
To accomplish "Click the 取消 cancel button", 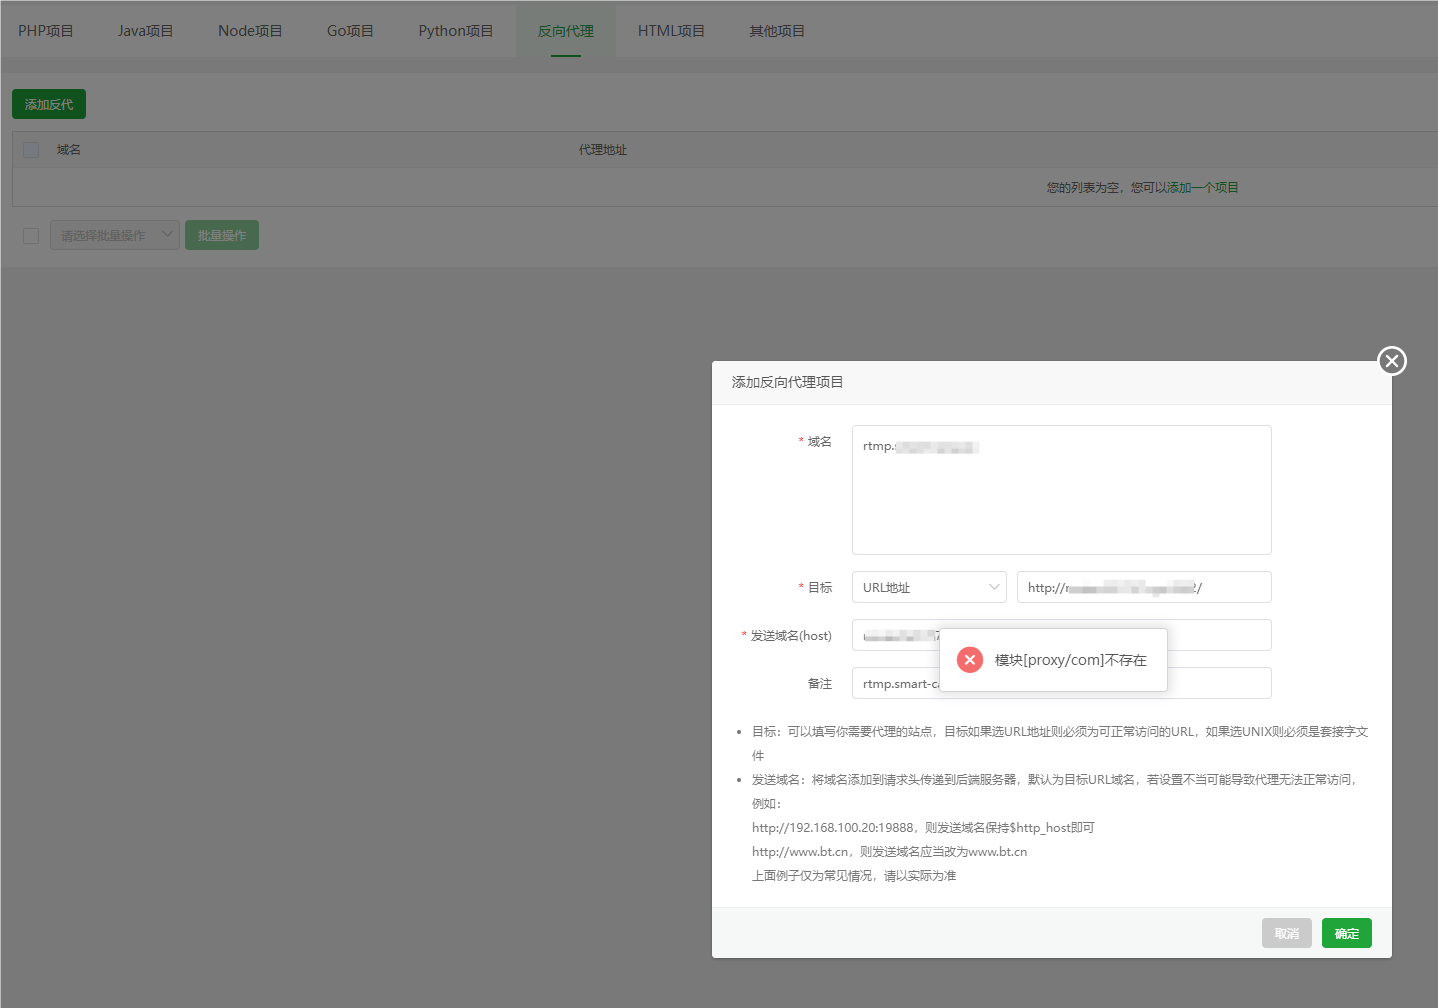I will 1287,933.
